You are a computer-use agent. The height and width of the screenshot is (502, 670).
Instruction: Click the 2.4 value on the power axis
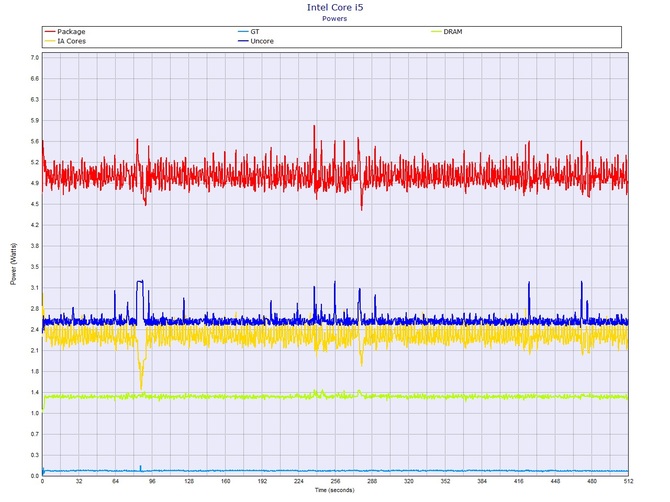click(x=35, y=330)
